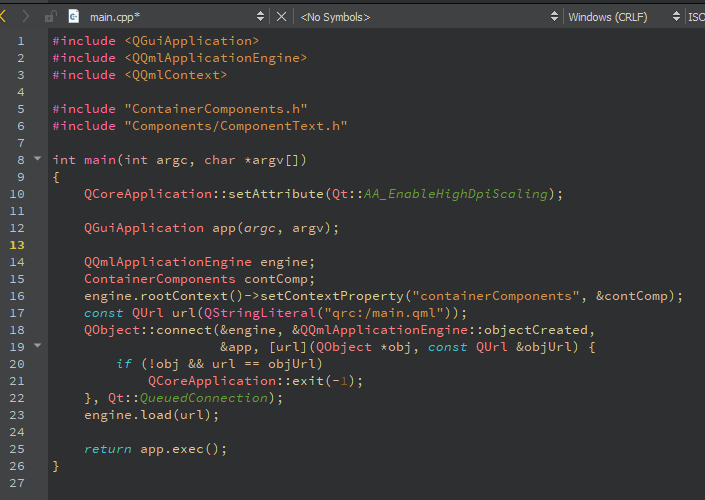Close the main.cpp document
The image size is (705, 500).
coord(281,17)
